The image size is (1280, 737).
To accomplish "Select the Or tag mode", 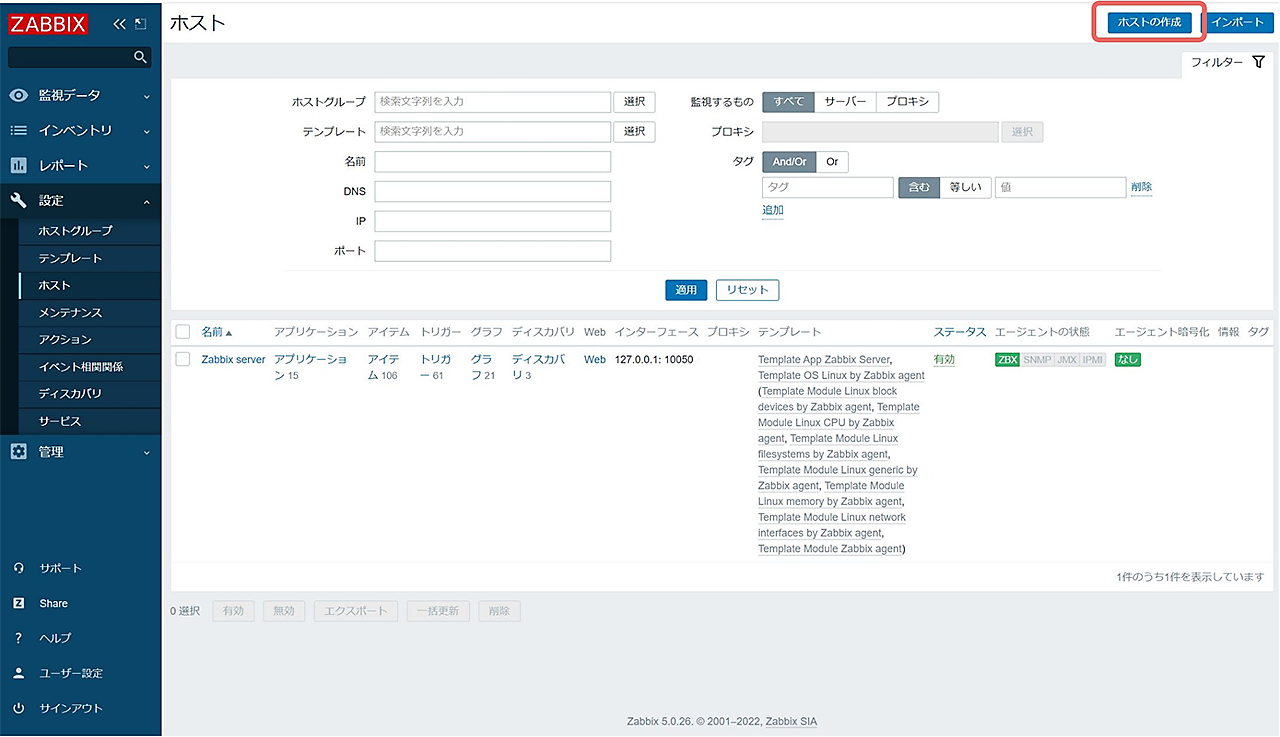I will click(832, 162).
